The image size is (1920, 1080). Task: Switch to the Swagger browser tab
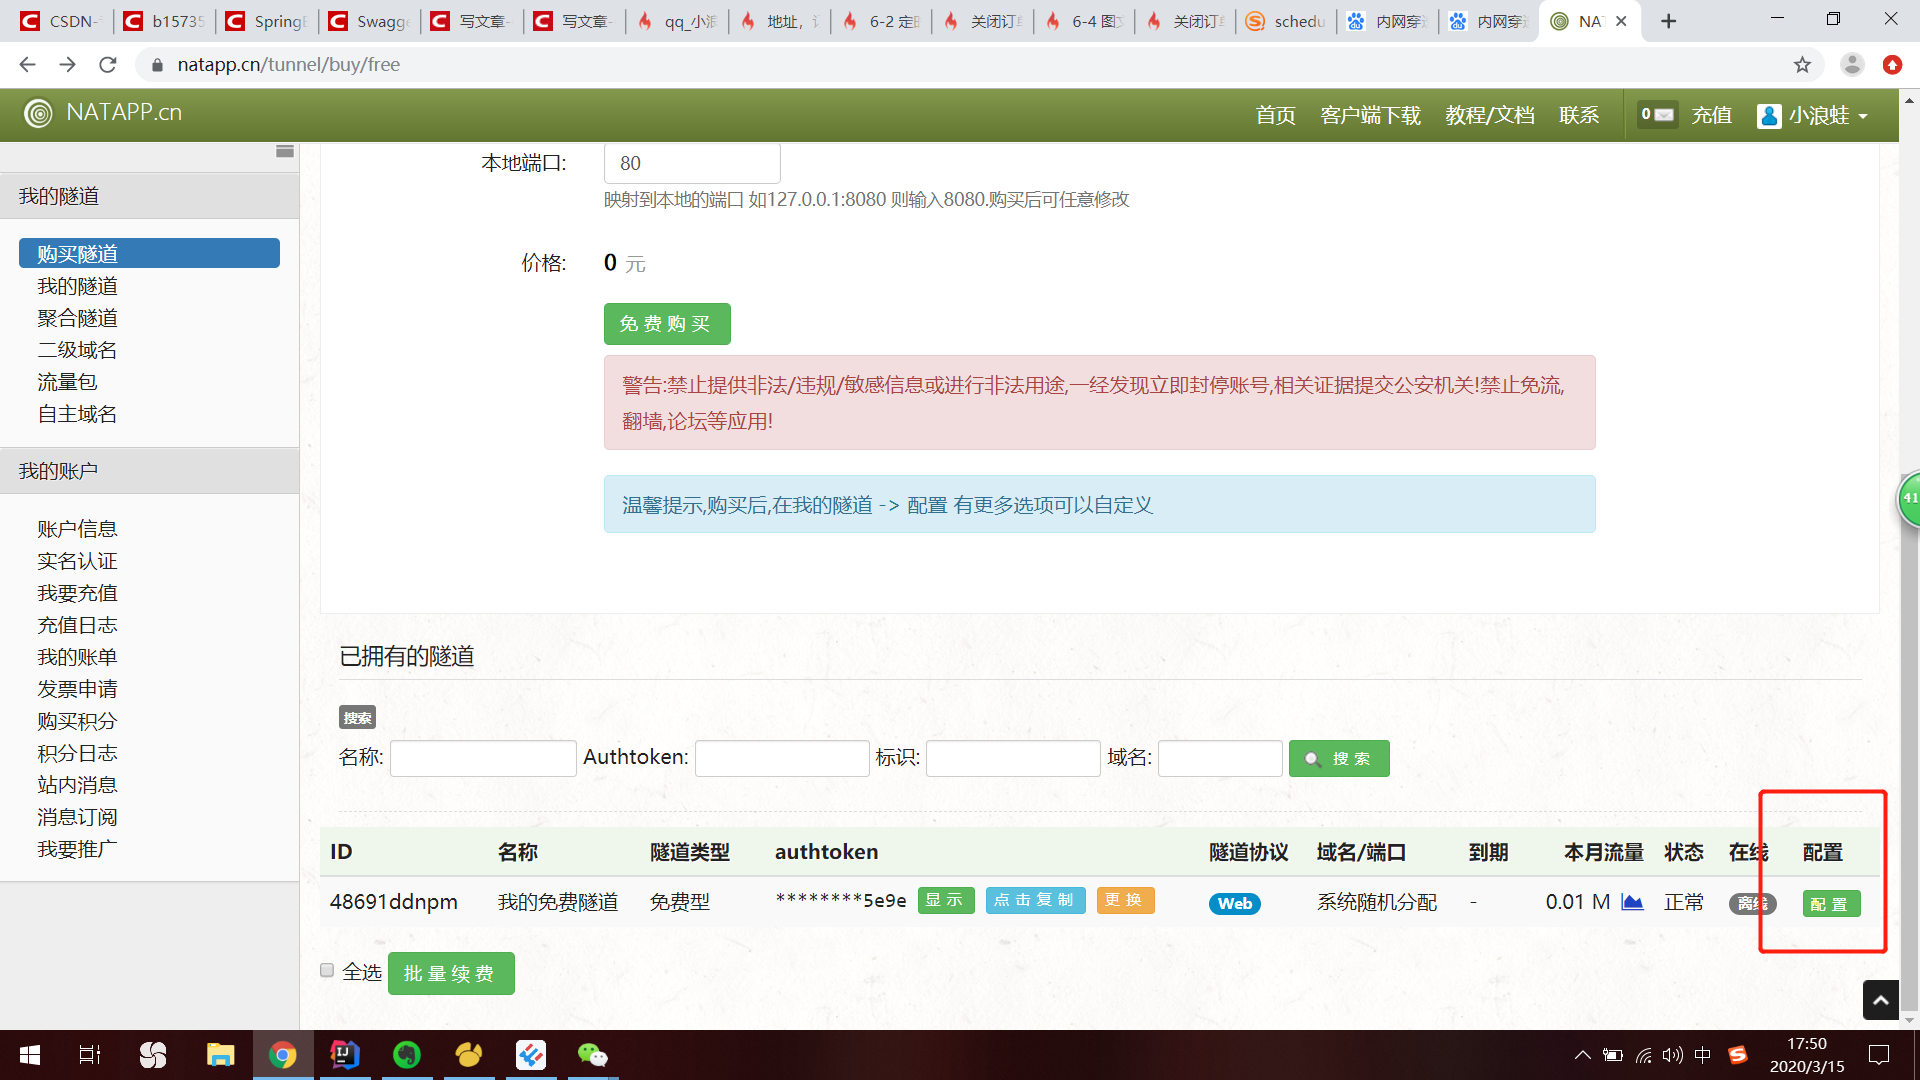[x=370, y=21]
